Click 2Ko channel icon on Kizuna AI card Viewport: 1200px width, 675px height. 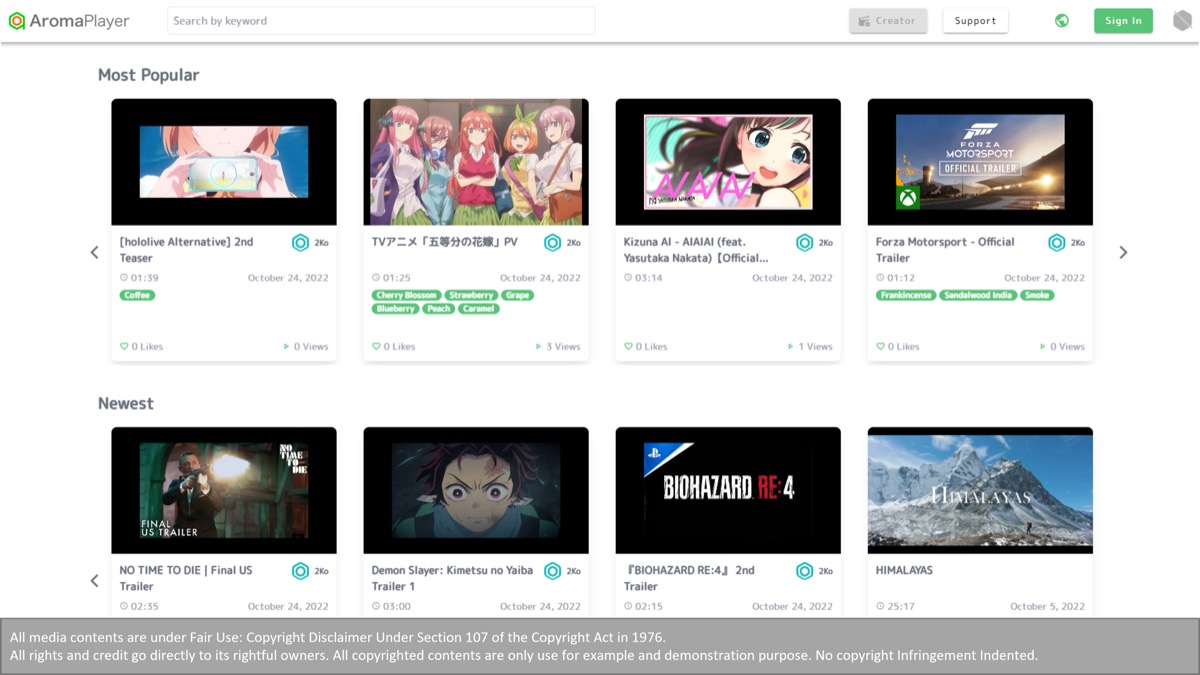(804, 243)
